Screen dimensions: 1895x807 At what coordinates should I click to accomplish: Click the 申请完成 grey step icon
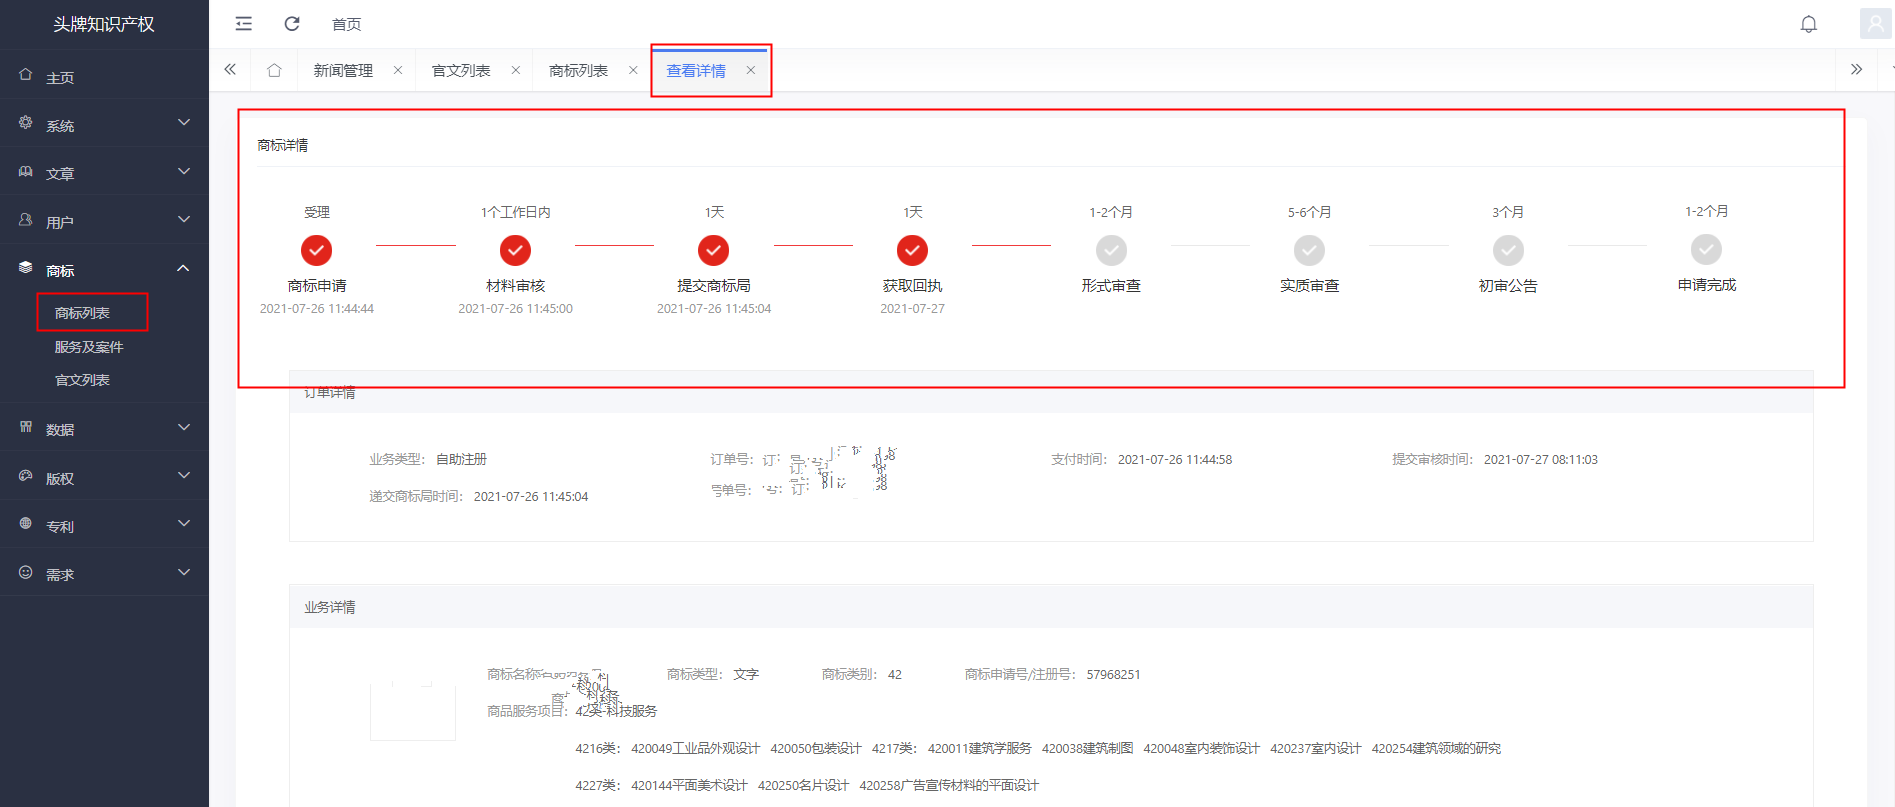[1706, 249]
